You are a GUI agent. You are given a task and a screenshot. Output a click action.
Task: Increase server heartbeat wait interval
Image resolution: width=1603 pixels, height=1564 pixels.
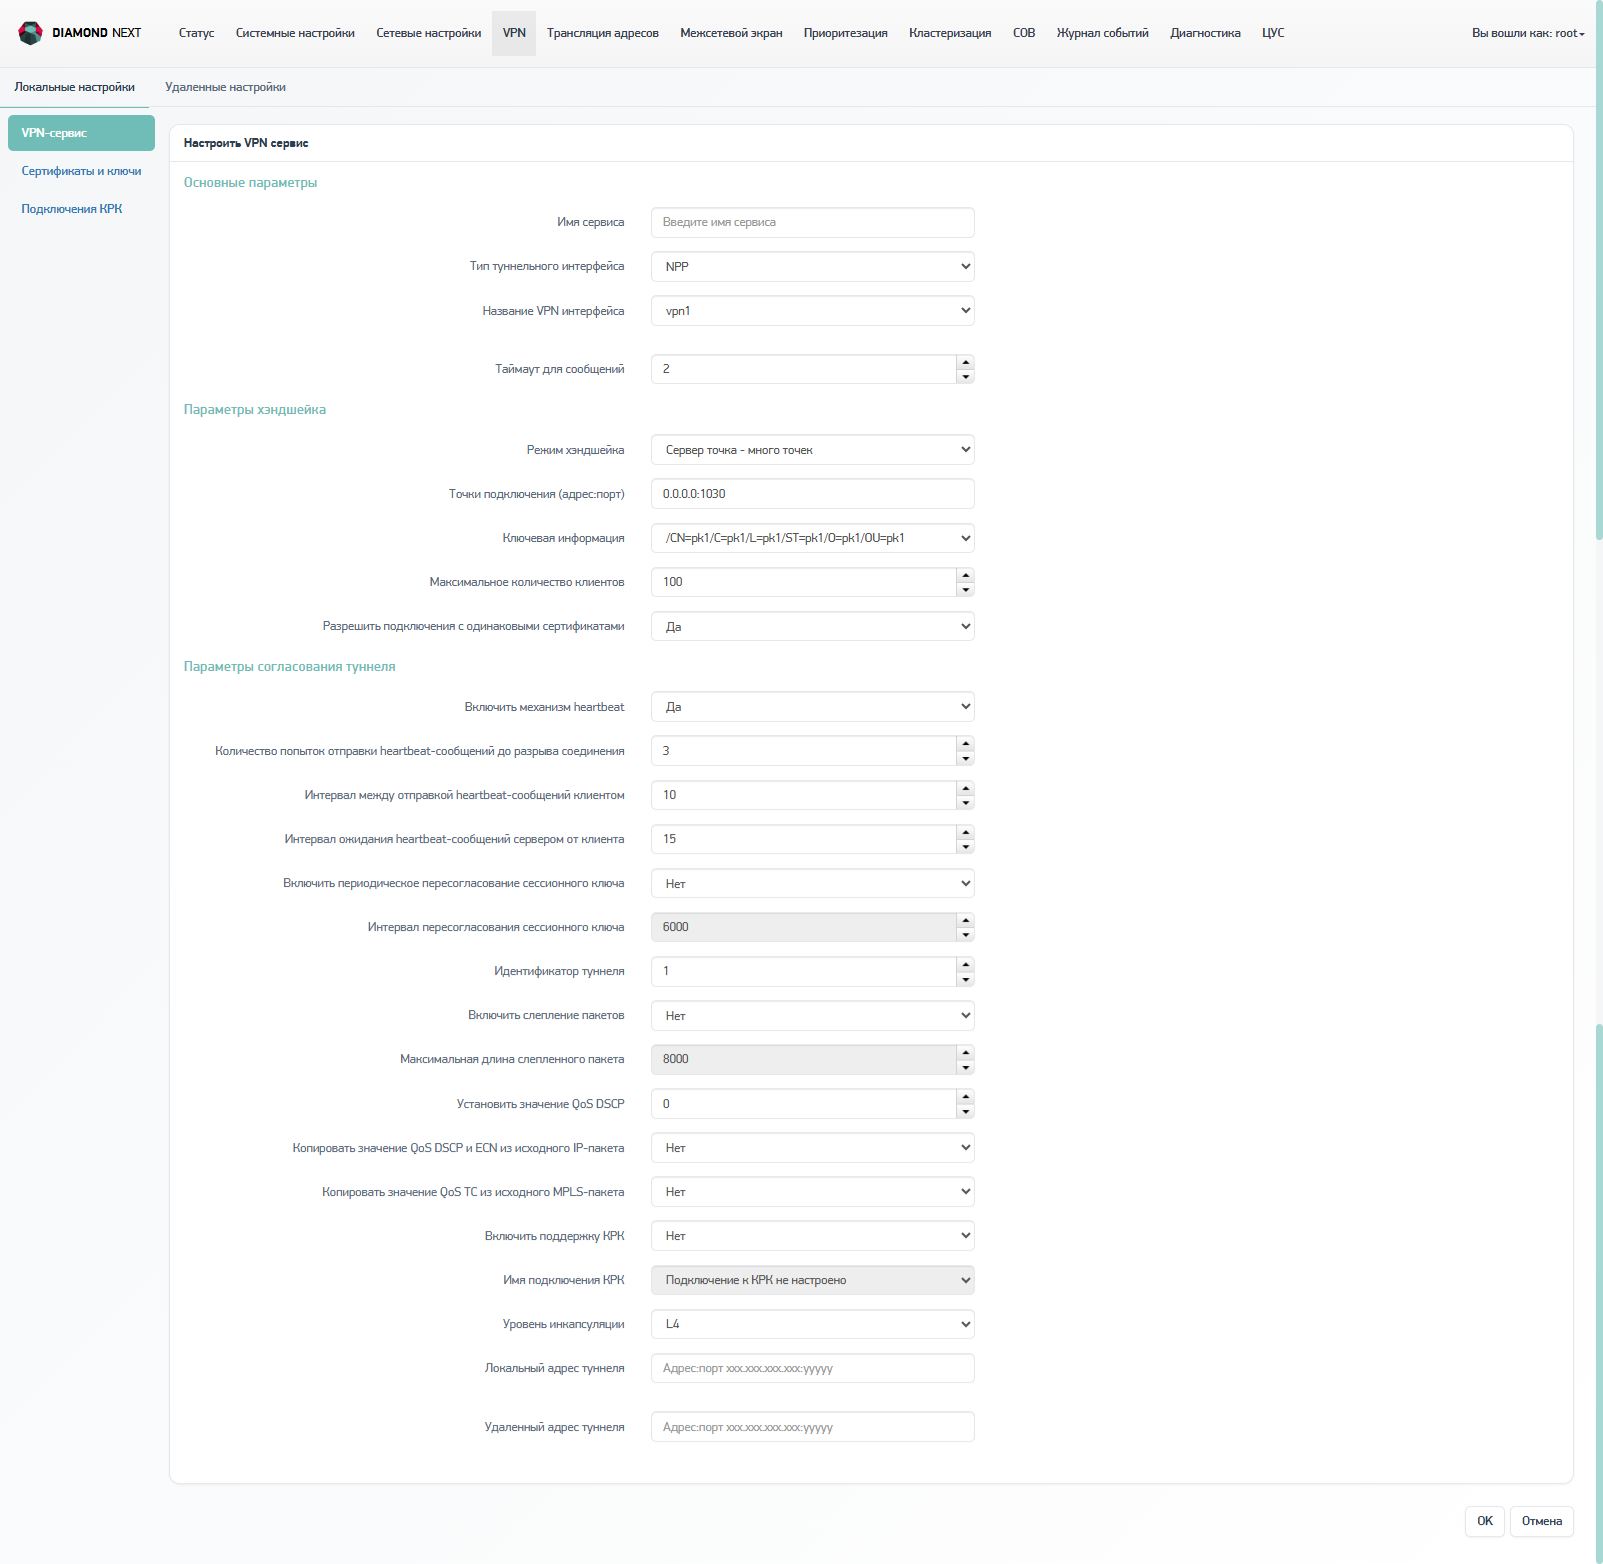[x=965, y=832]
